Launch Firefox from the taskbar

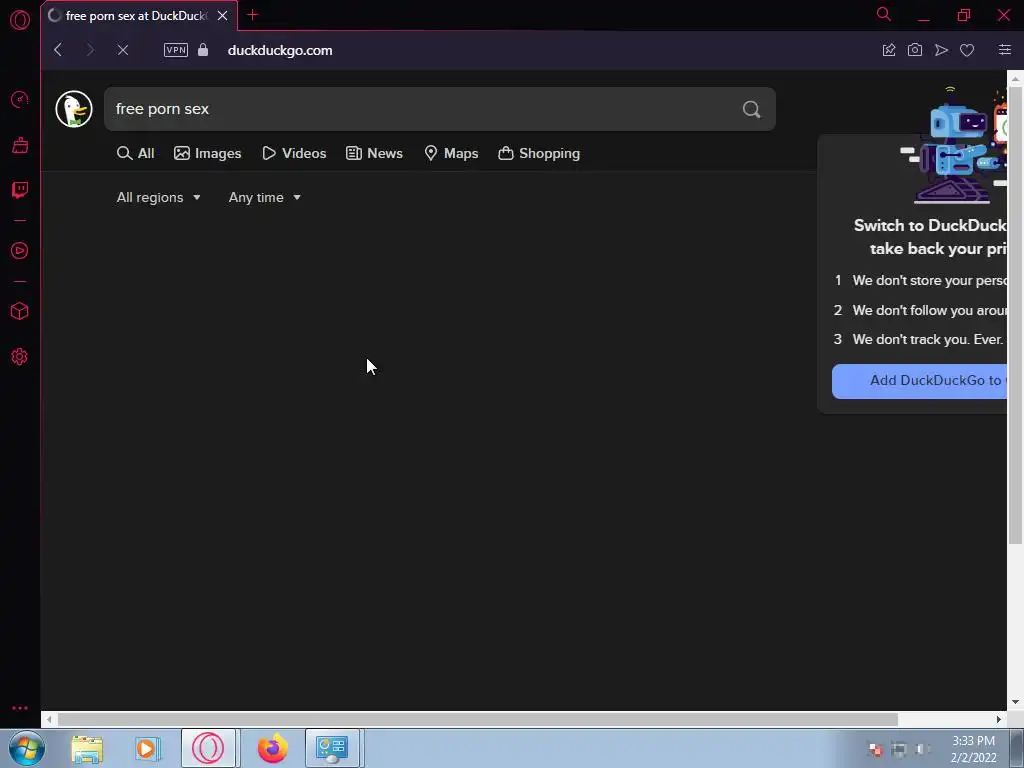tap(272, 748)
